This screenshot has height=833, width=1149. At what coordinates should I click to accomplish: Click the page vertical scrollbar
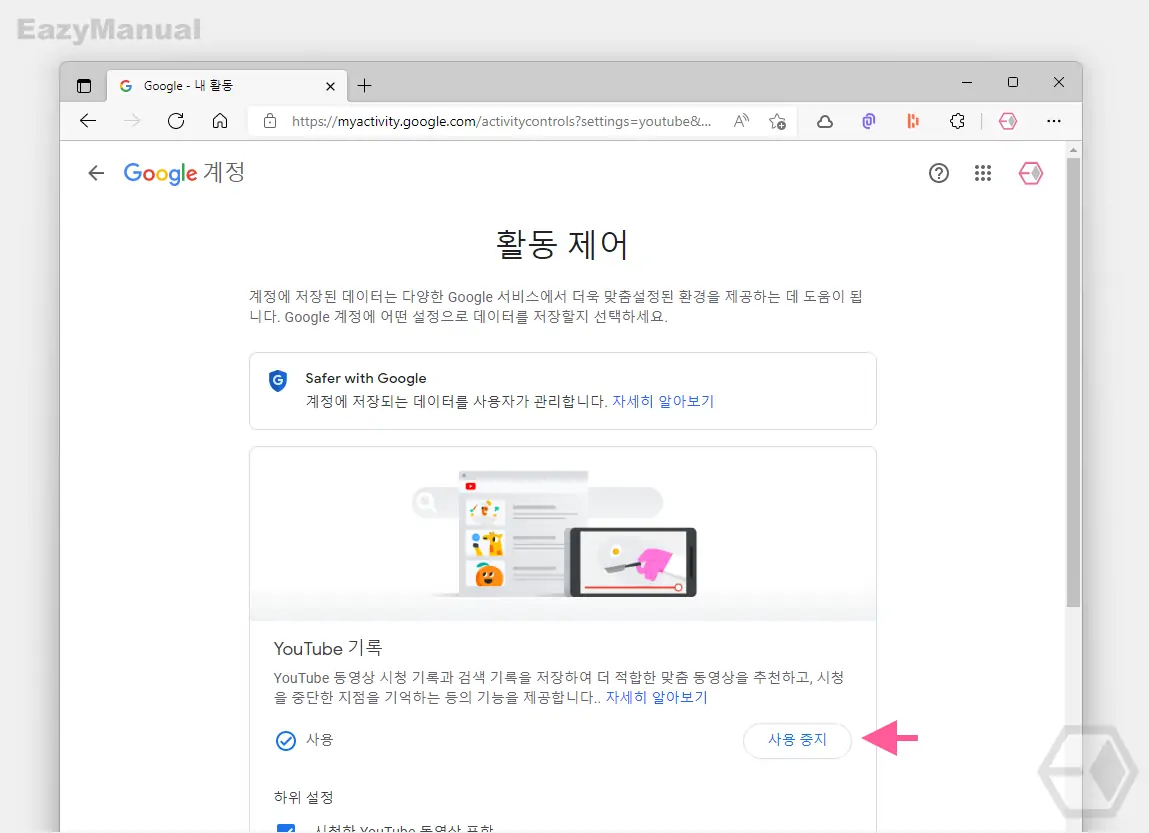(x=1074, y=382)
